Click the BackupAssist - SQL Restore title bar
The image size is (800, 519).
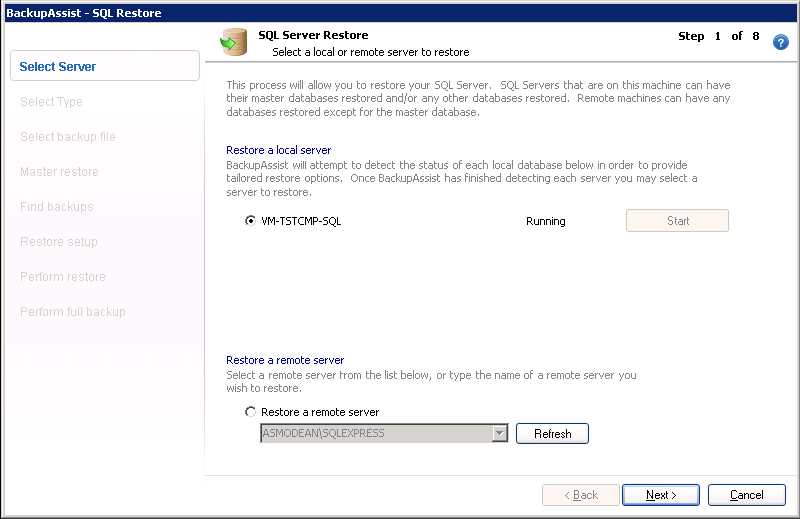[x=400, y=13]
